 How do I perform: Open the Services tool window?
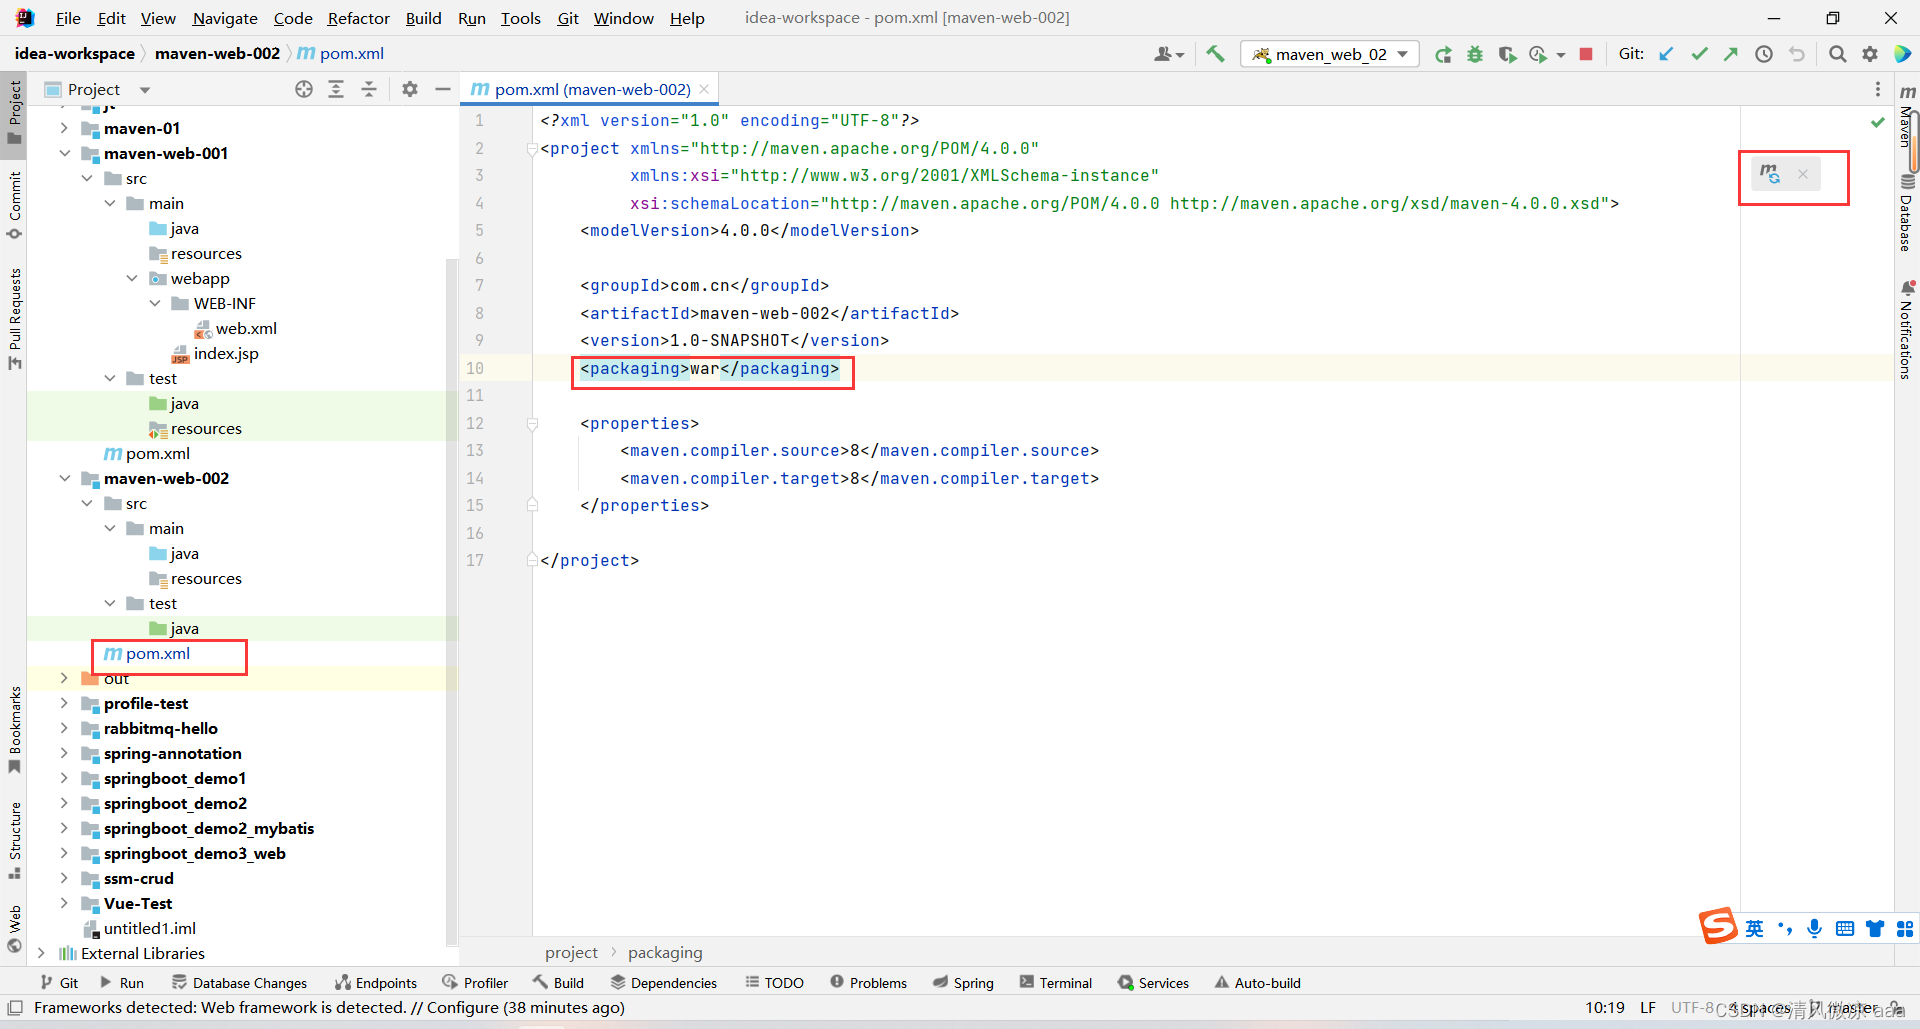tap(1153, 982)
